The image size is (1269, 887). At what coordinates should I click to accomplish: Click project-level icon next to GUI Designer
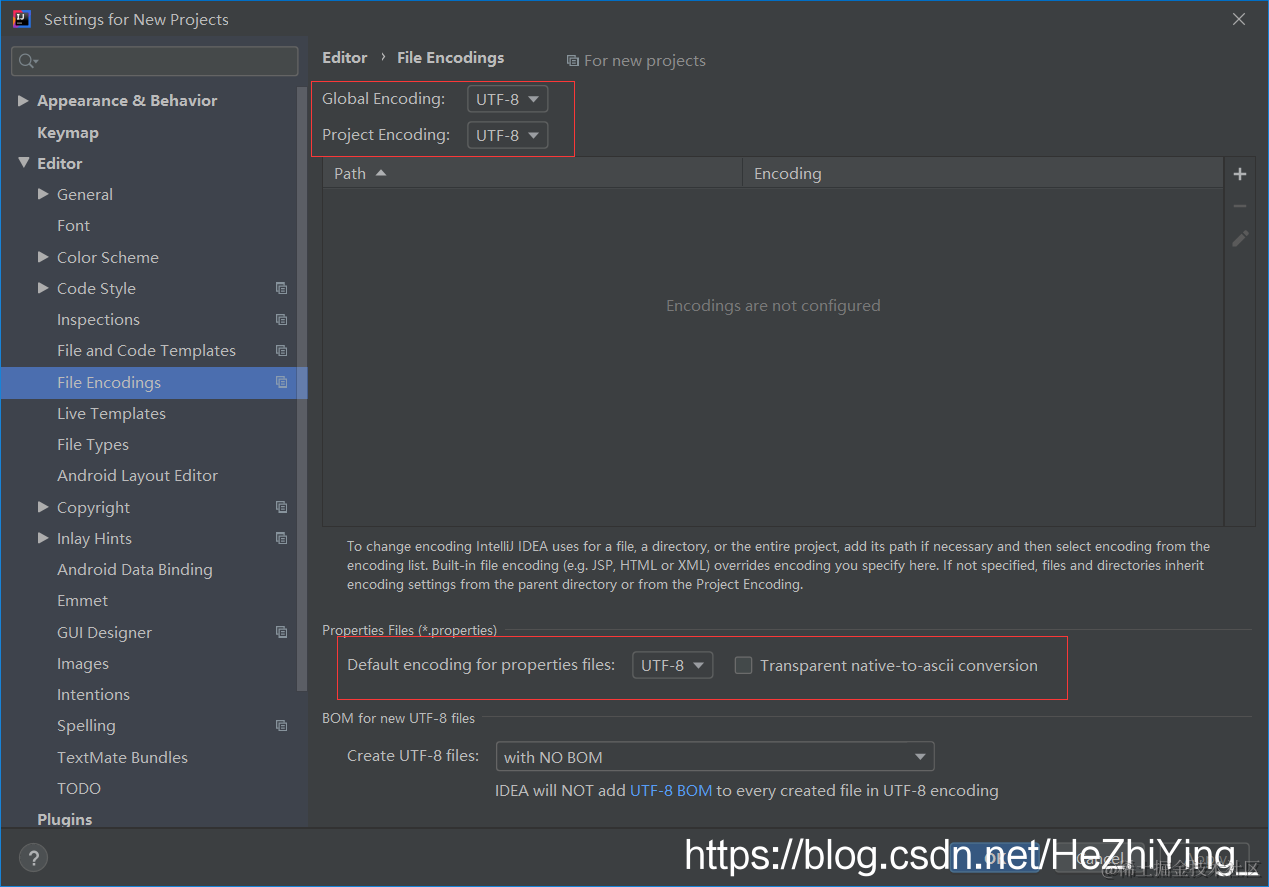tap(281, 632)
